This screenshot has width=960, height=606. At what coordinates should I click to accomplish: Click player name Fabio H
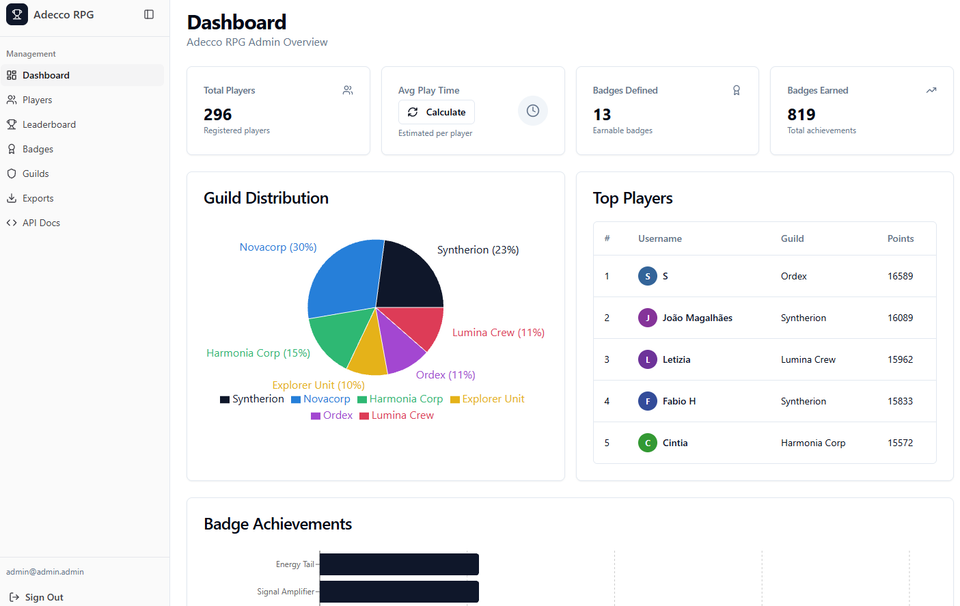[679, 401]
